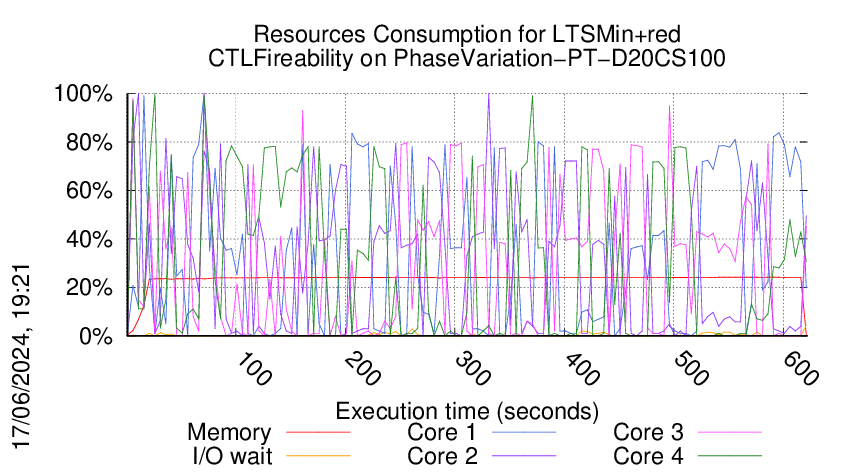This screenshot has height=475, width=850.
Task: Click the 0% y-axis label
Action: point(95,336)
